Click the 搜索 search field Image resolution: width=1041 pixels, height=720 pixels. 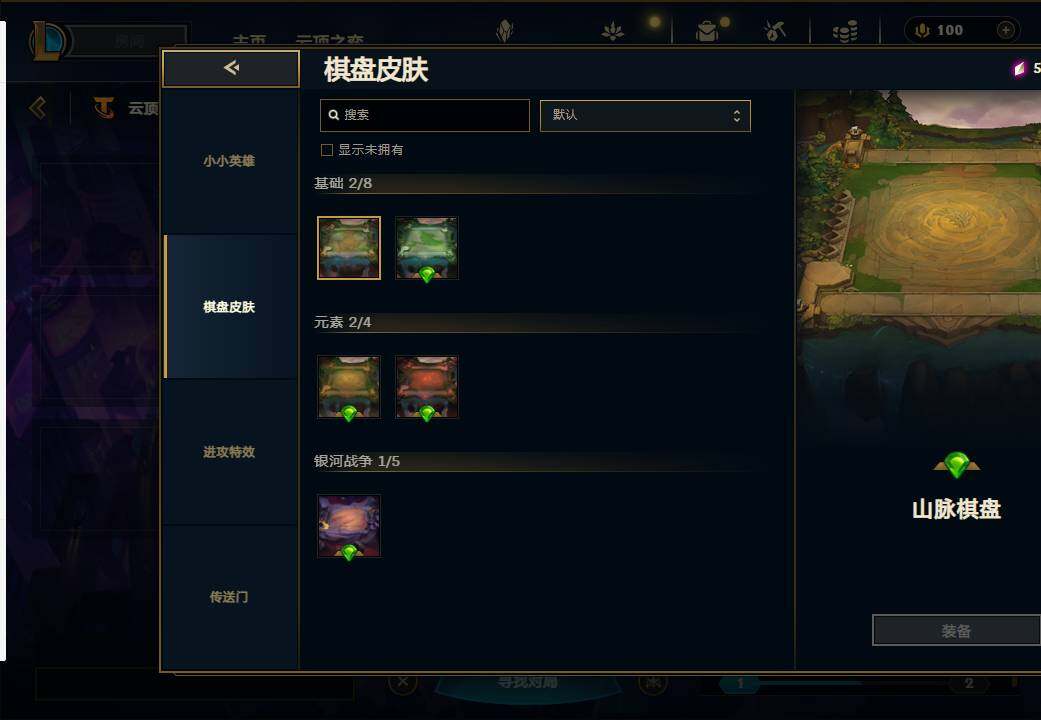pos(425,116)
